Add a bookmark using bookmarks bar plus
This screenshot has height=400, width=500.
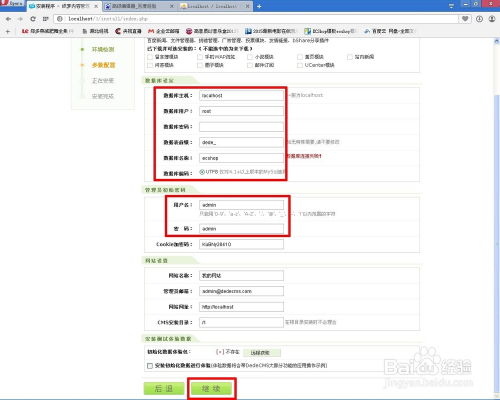[8, 31]
